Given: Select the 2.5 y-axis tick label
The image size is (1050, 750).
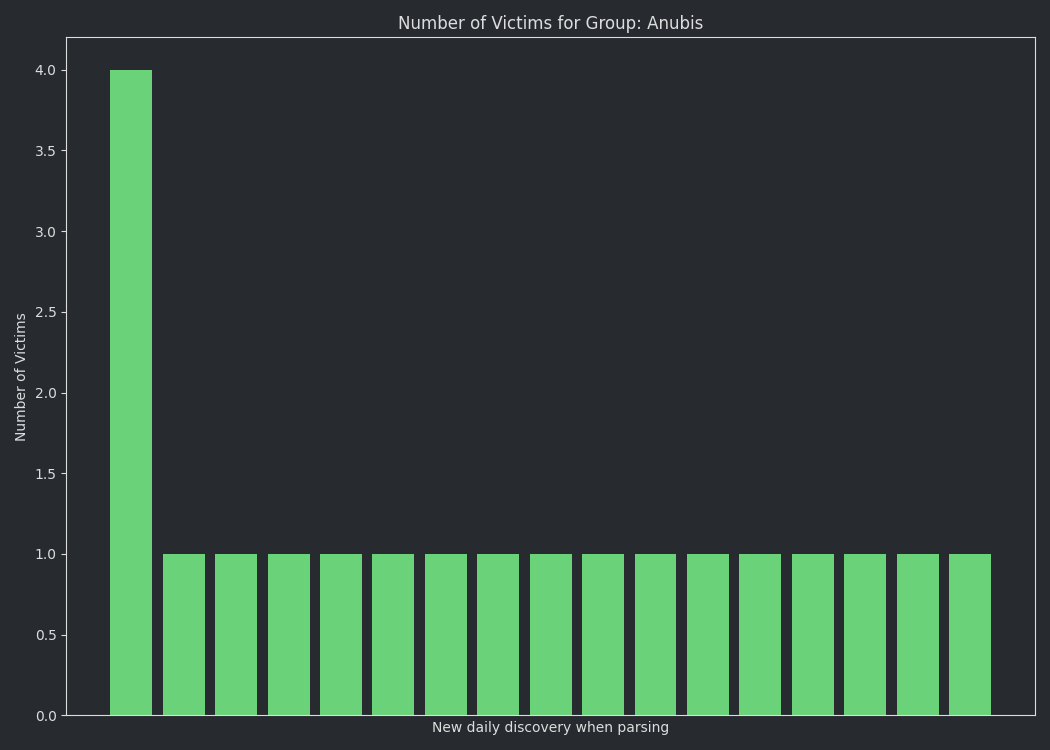Looking at the screenshot, I should (x=47, y=312).
